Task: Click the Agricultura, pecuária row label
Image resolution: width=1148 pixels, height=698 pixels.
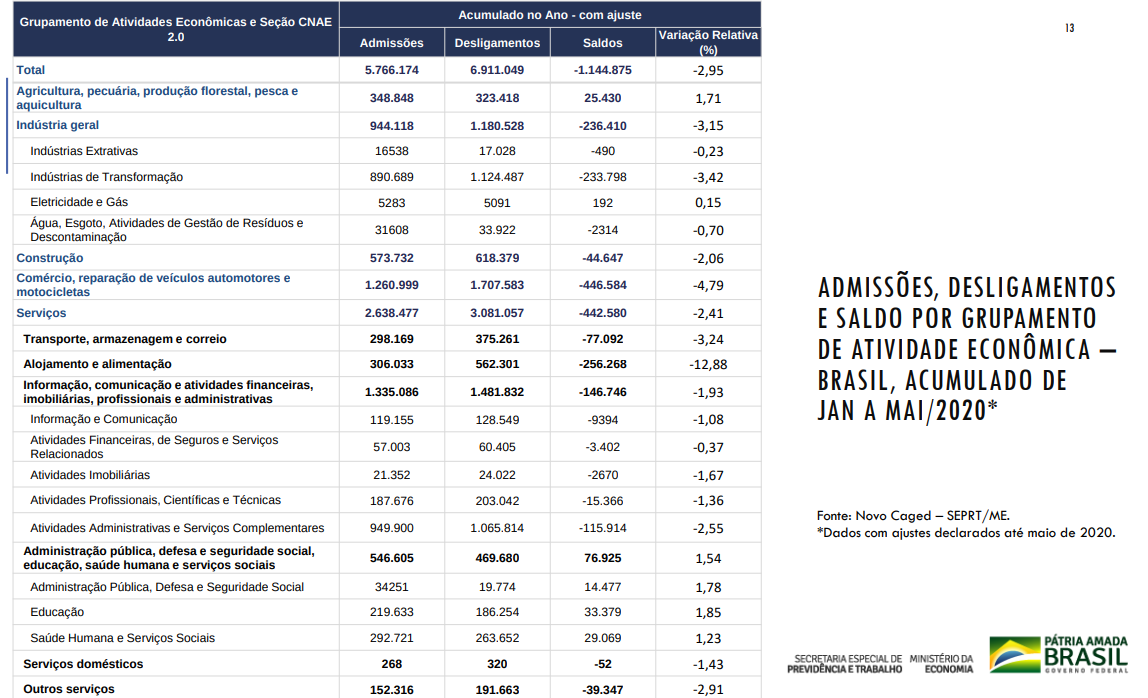Action: (157, 98)
